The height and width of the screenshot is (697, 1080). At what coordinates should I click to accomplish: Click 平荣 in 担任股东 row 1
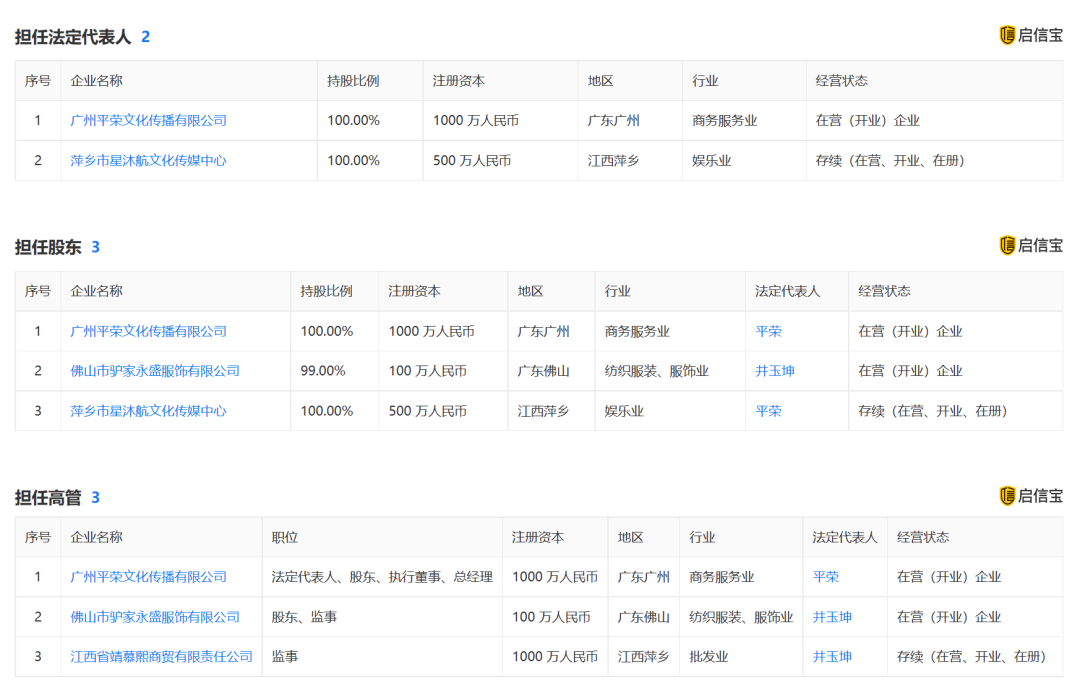point(768,331)
